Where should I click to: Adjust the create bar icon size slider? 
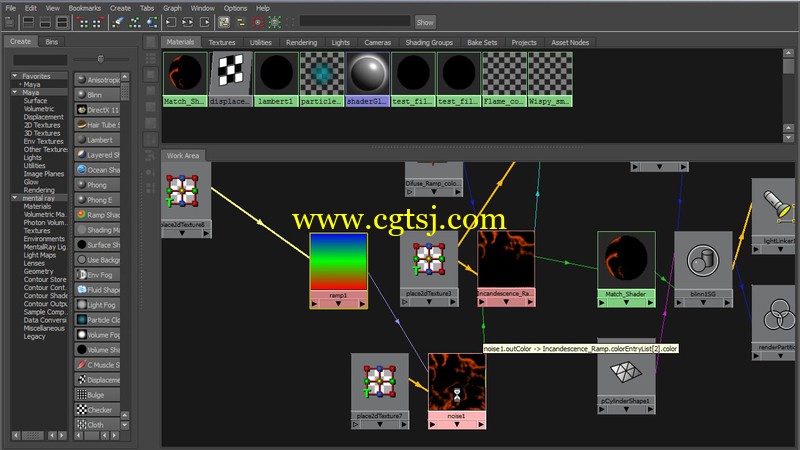pyautogui.click(x=101, y=59)
